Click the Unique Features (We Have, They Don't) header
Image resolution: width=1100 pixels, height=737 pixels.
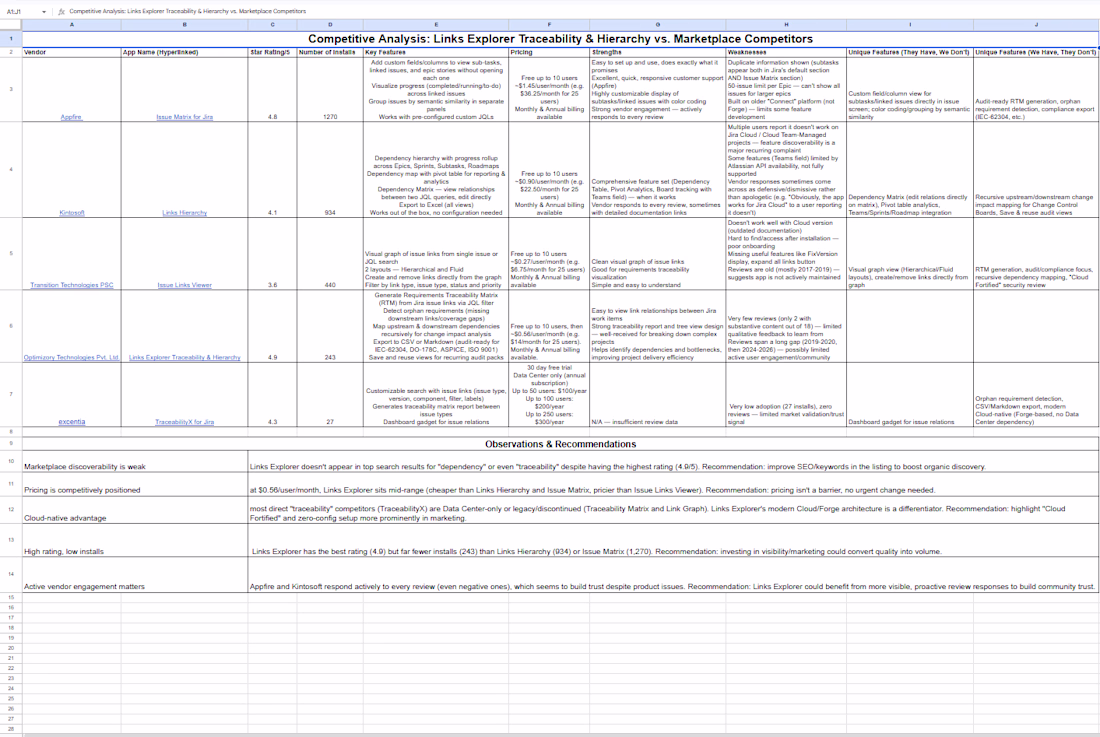(1036, 52)
